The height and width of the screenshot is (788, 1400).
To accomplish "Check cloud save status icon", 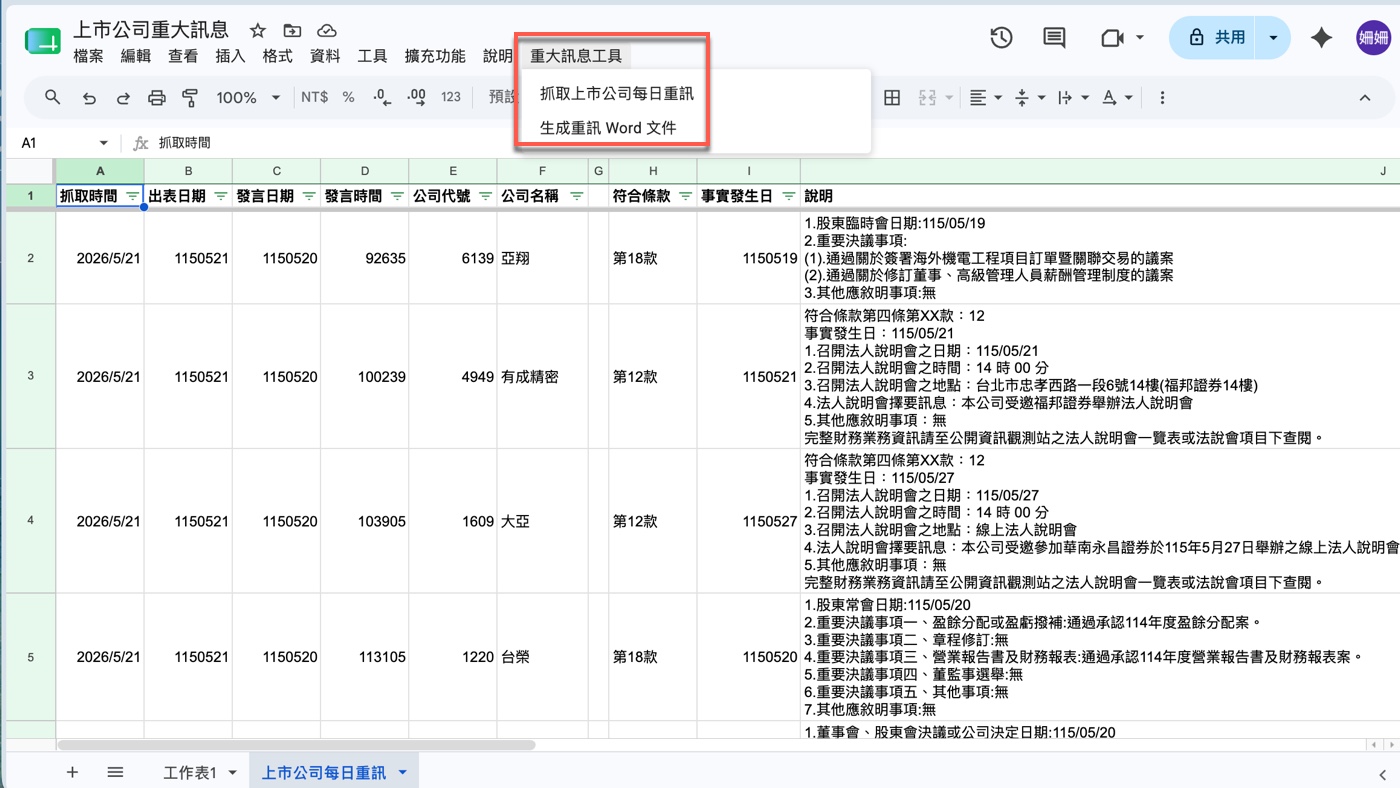I will [326, 31].
